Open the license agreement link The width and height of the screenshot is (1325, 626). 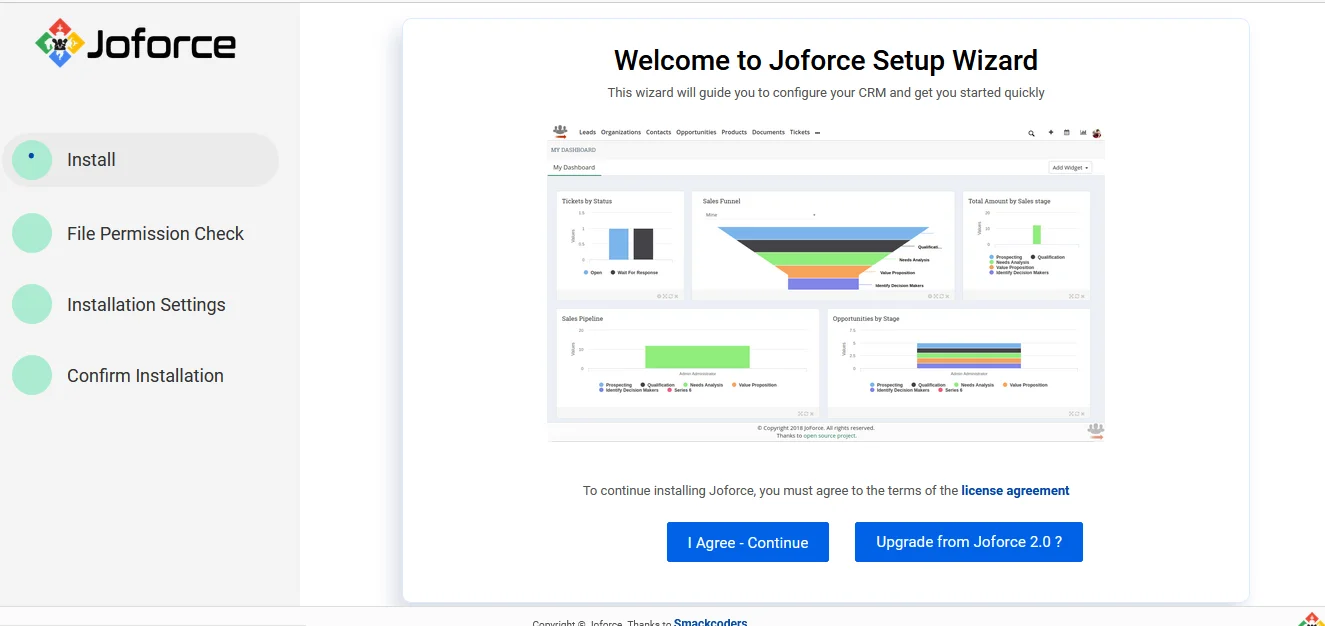click(1015, 491)
